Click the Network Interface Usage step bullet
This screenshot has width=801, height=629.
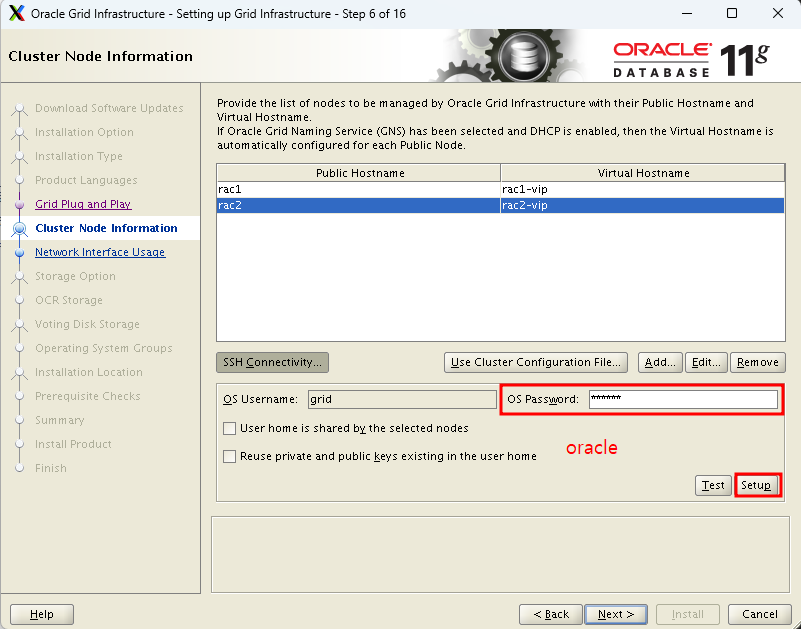pos(19,252)
